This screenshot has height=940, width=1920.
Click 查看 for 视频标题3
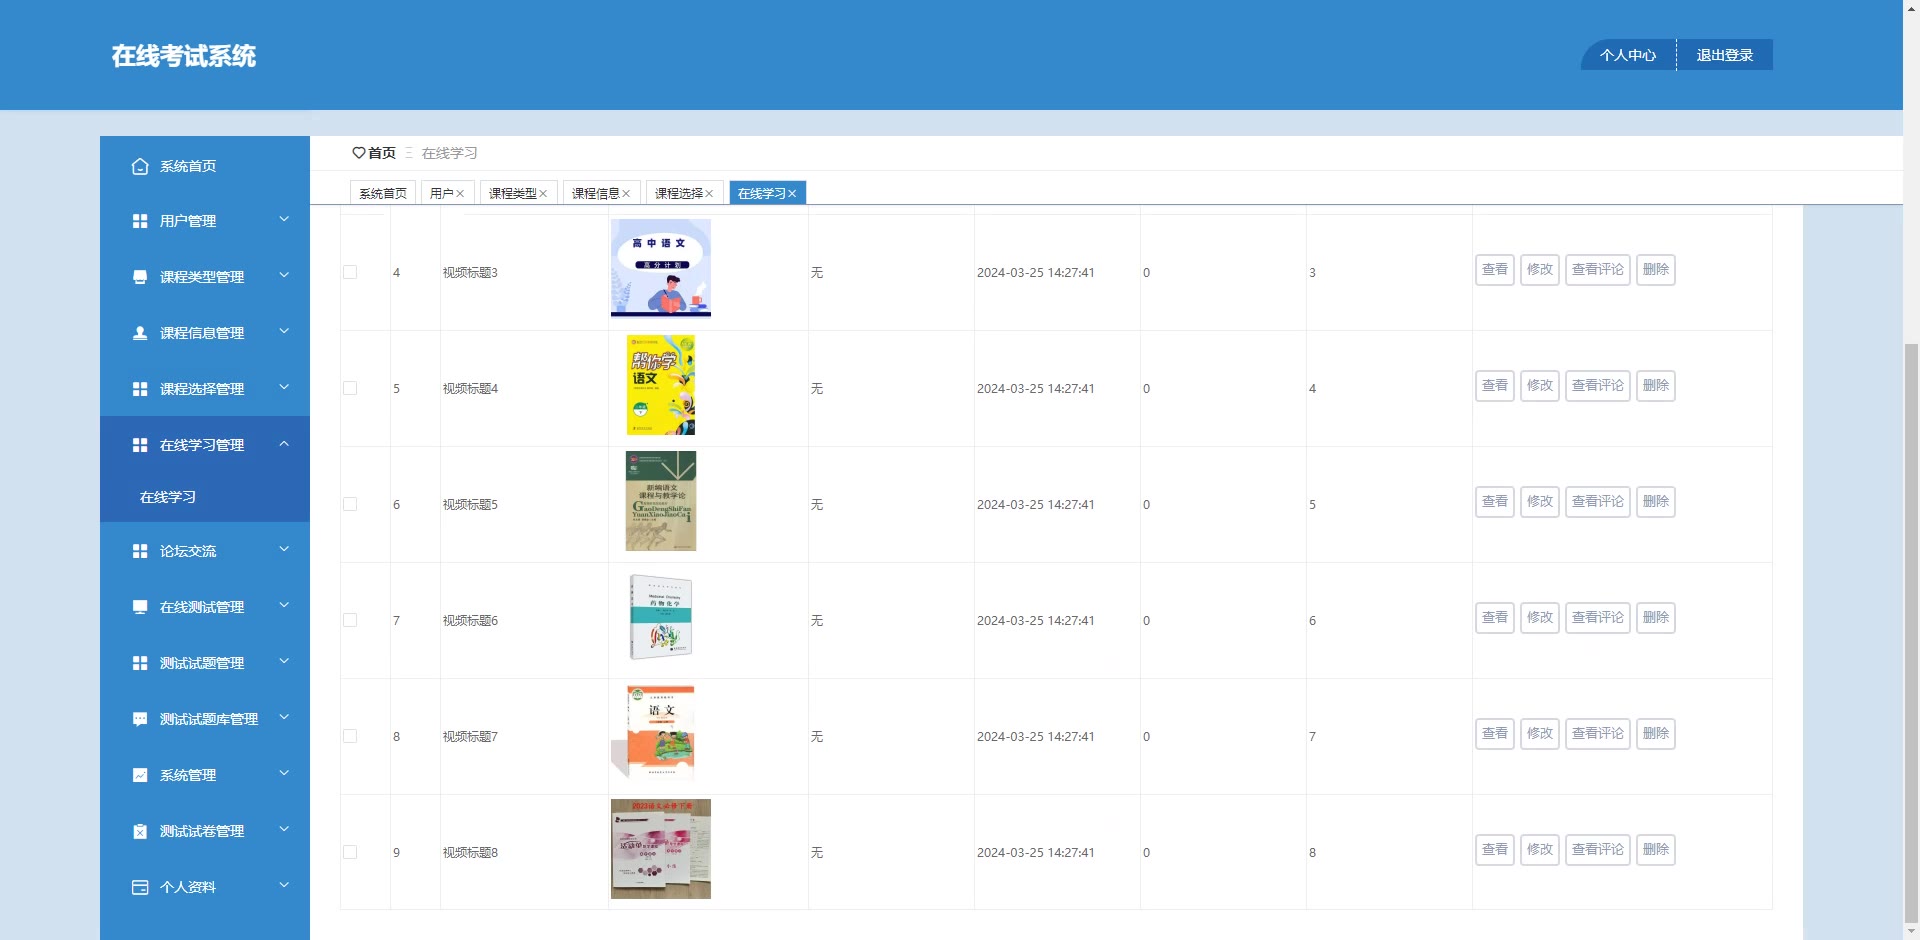pos(1495,270)
